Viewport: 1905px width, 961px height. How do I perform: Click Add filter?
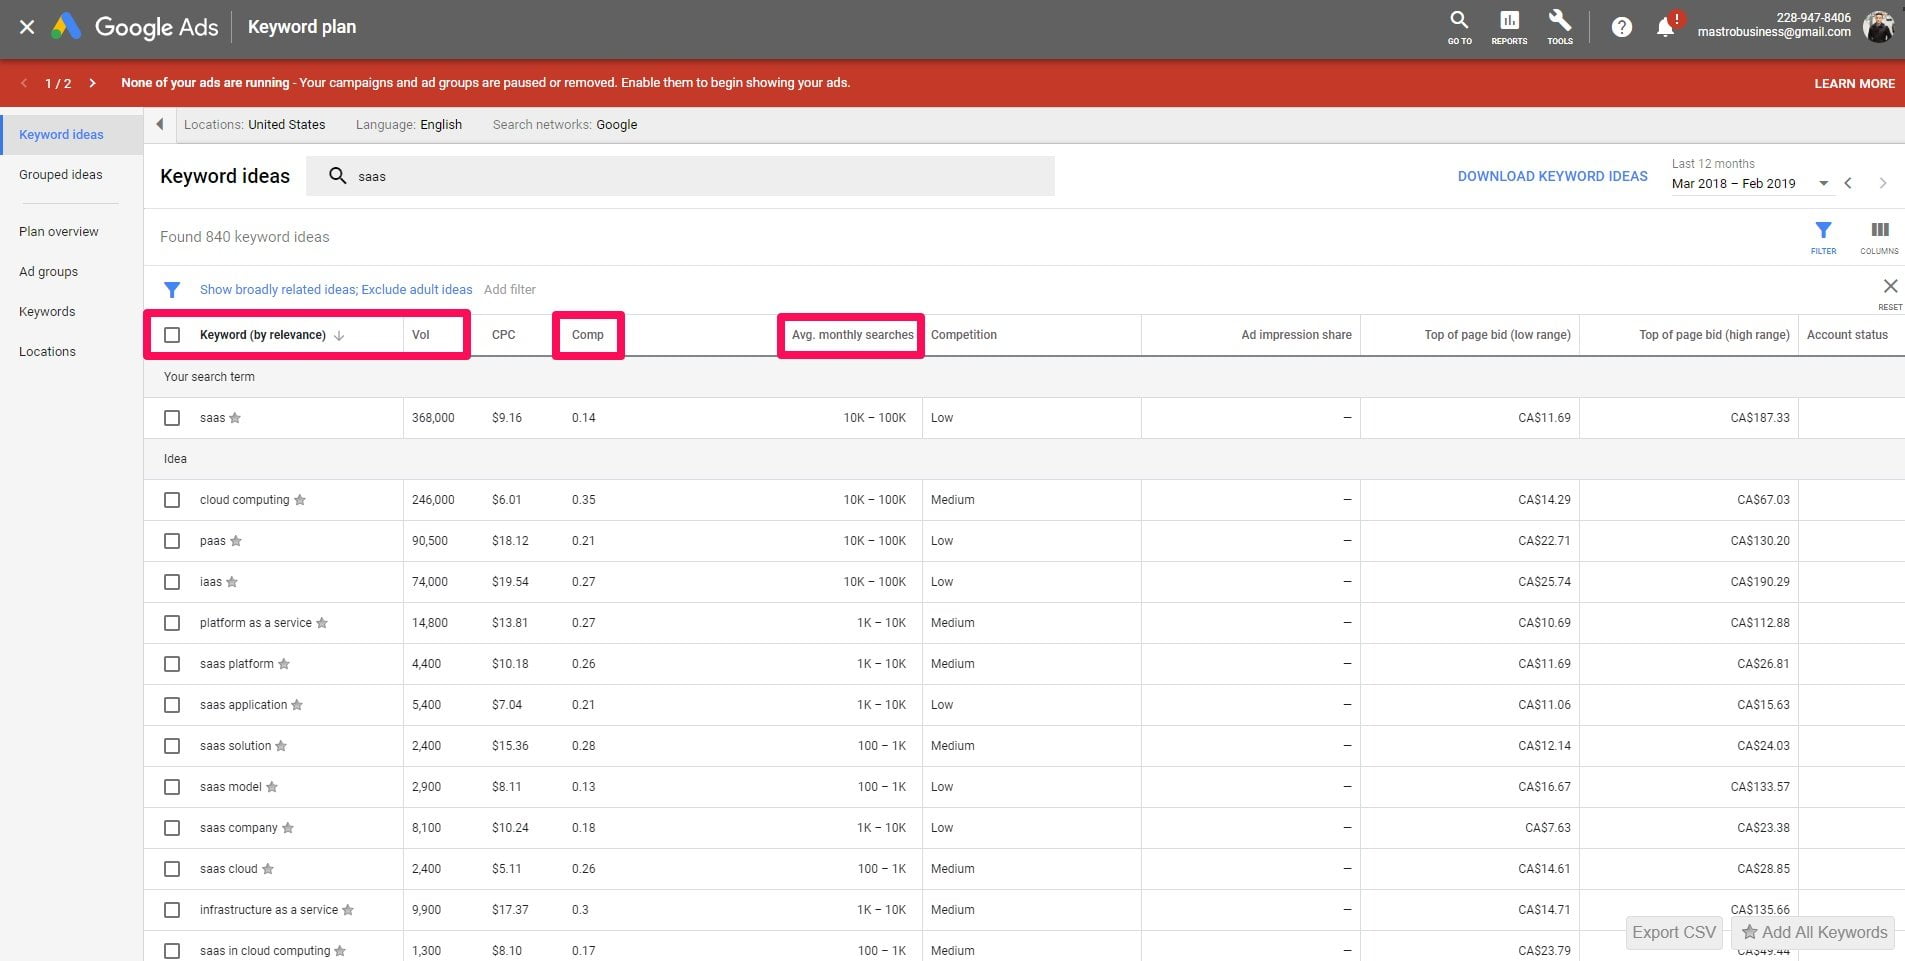510,290
